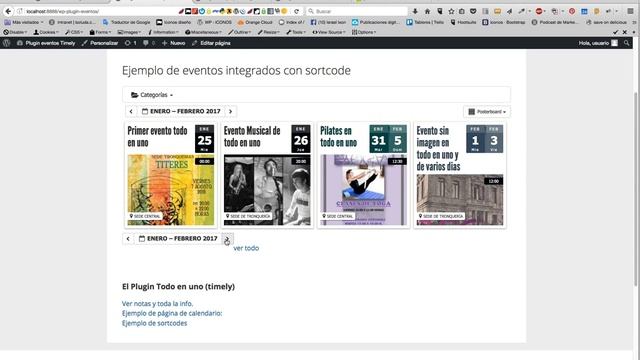Open the Outline menu in developer toolbar

pos(240,32)
